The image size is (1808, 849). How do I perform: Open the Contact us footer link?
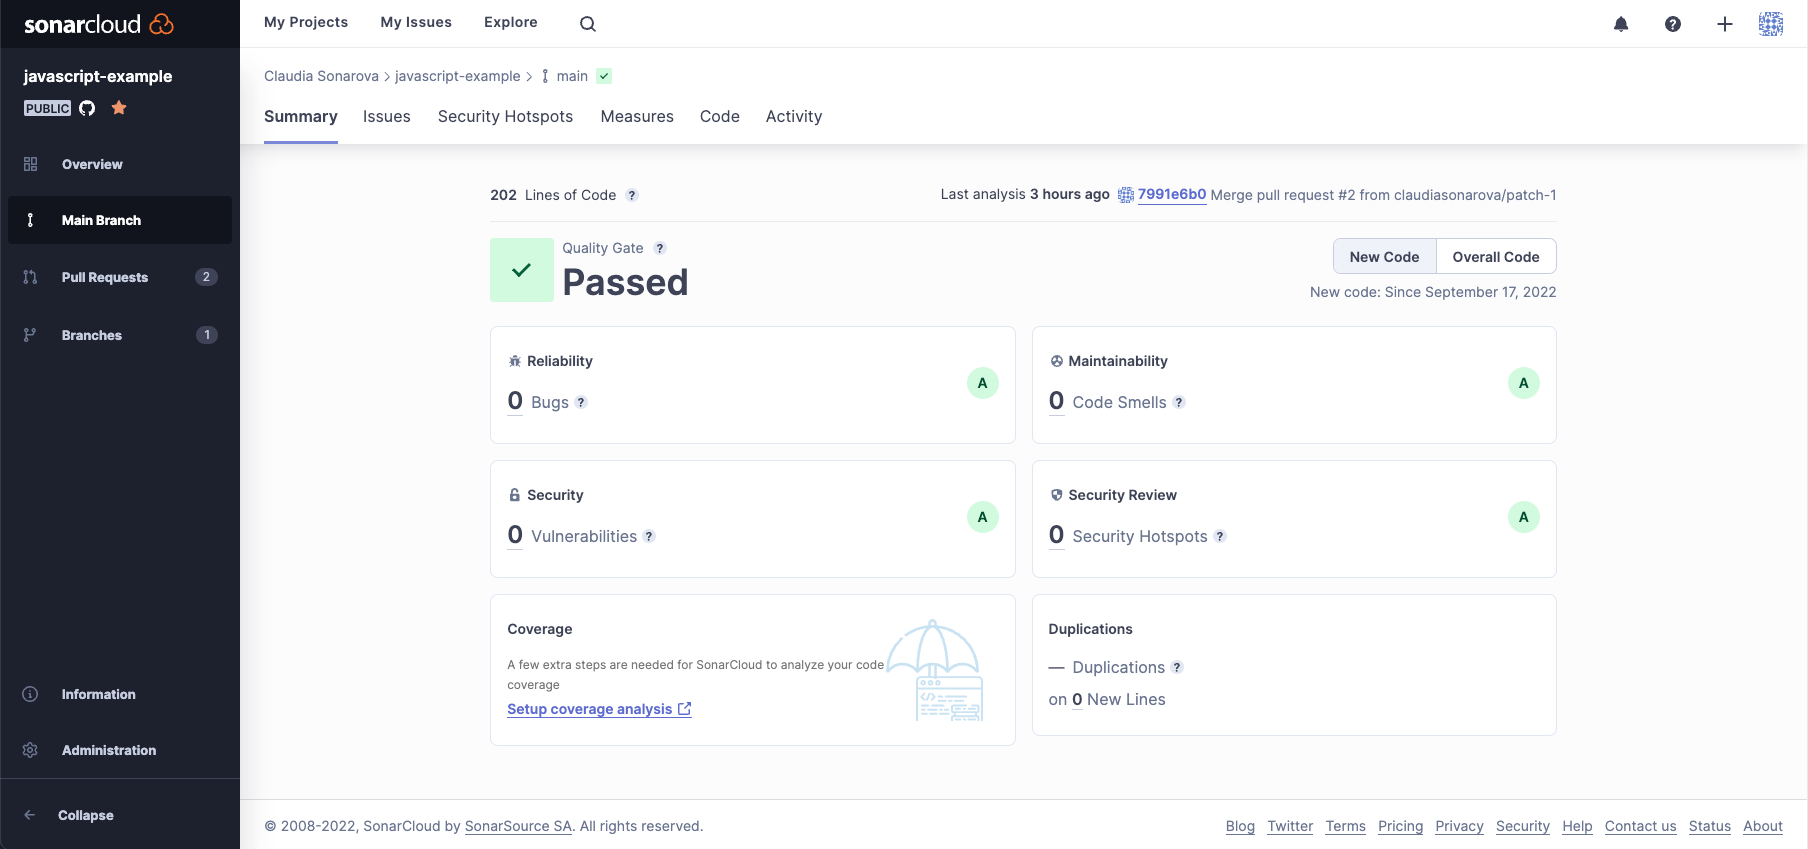(x=1640, y=826)
